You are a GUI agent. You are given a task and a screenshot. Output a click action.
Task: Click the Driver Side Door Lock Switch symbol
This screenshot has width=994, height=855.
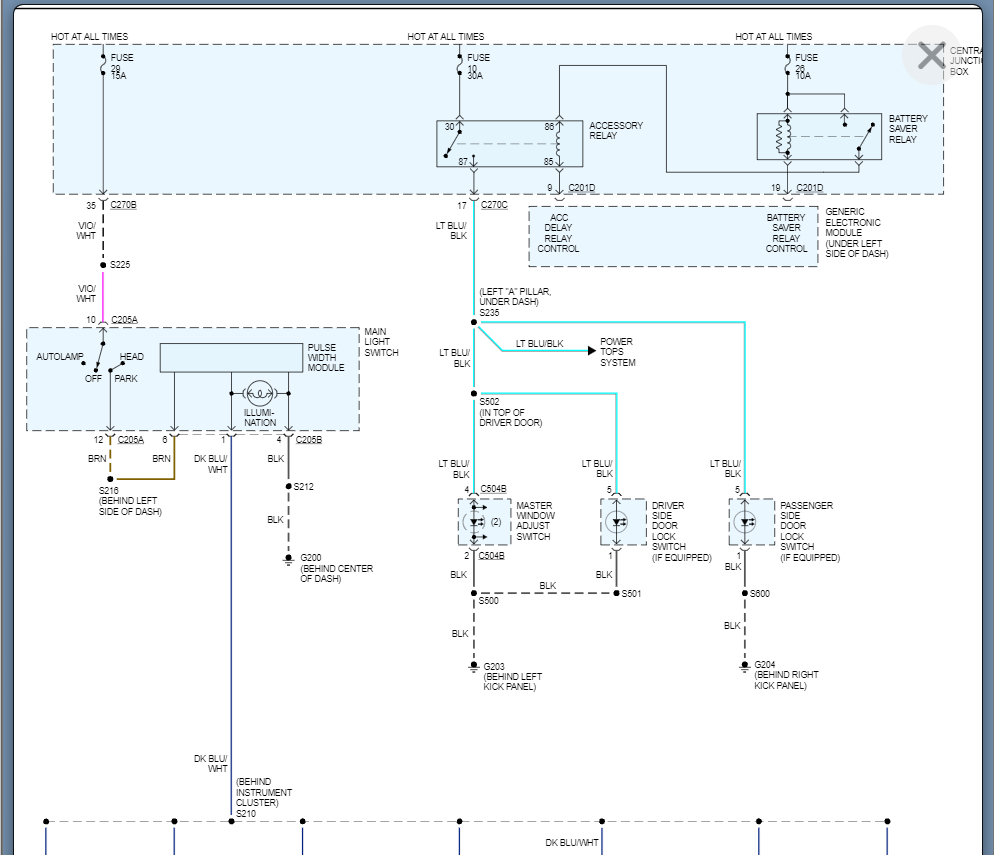click(x=617, y=522)
